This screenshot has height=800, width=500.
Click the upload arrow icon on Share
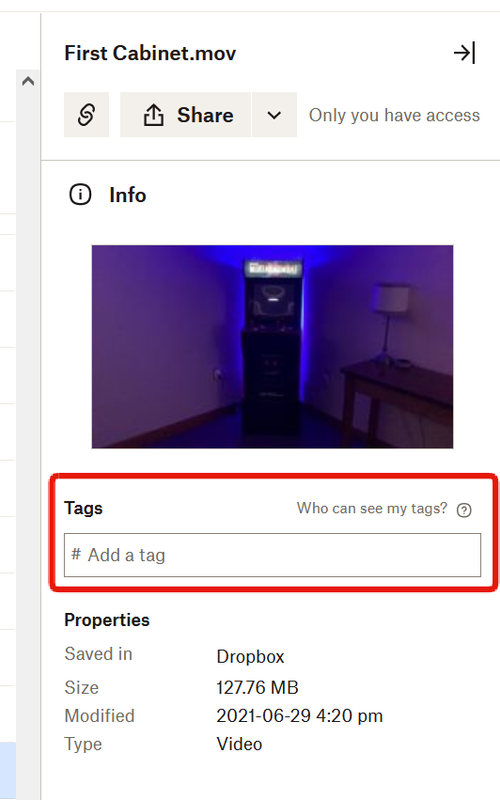pyautogui.click(x=154, y=115)
